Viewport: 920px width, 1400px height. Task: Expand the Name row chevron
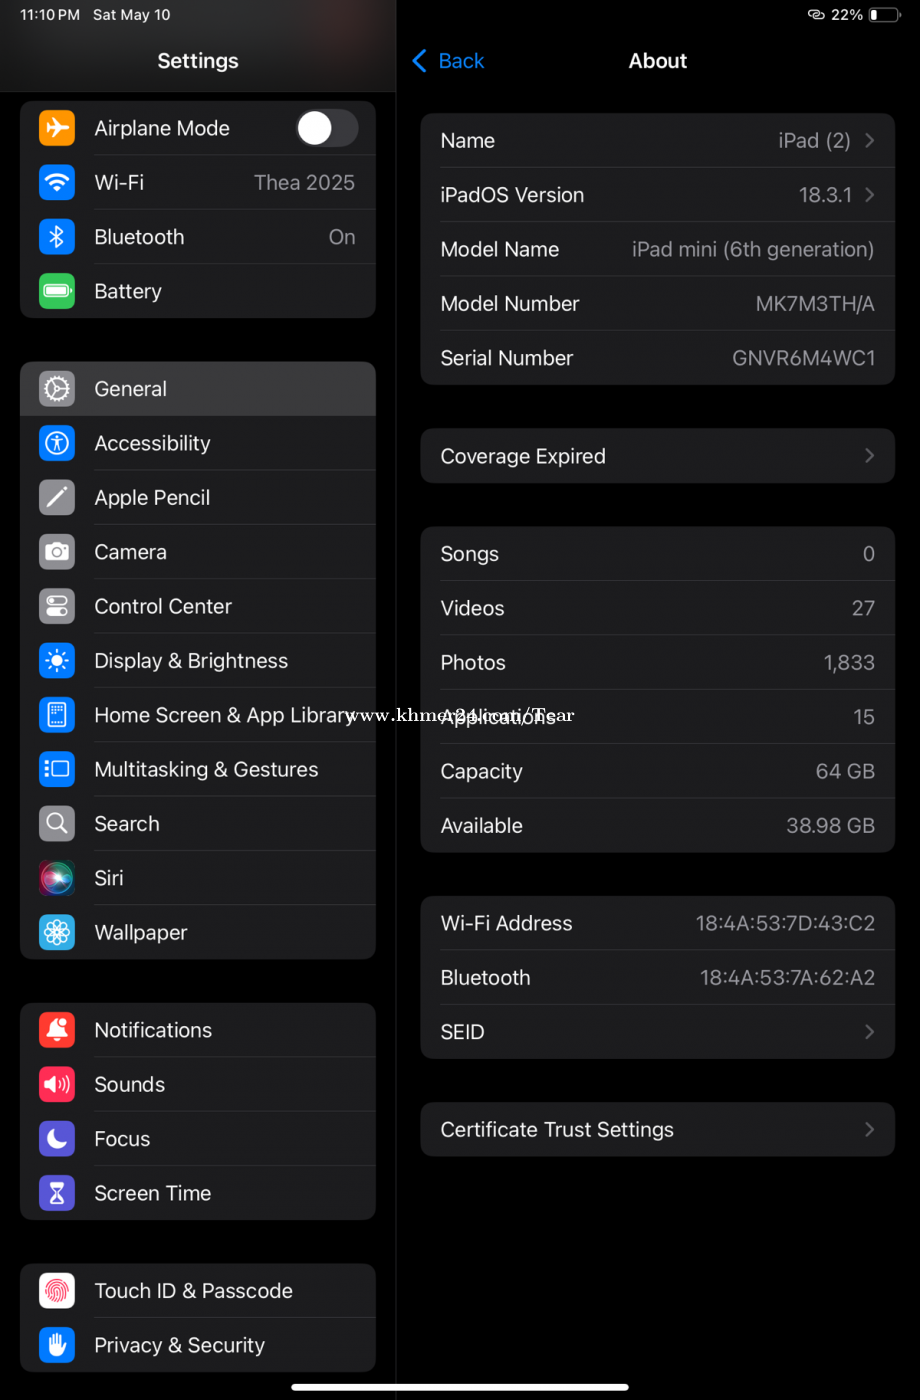869,141
